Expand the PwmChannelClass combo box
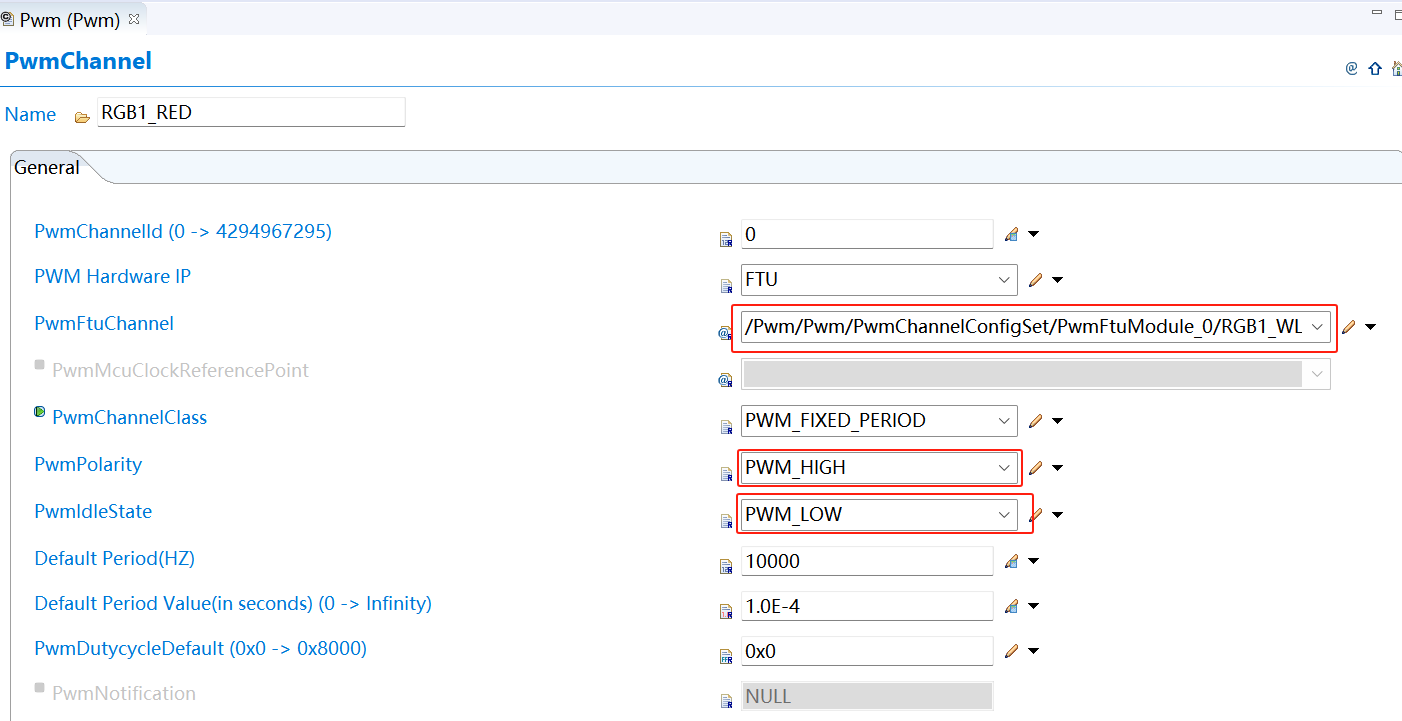This screenshot has height=721, width=1402. [x=1004, y=421]
